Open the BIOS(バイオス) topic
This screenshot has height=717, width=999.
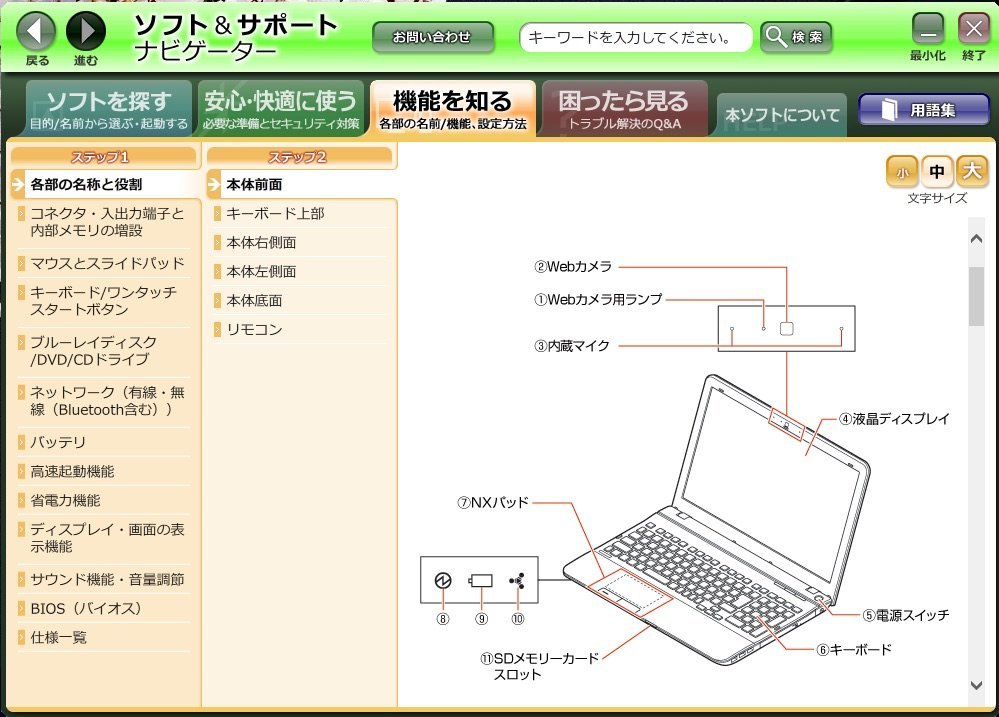click(x=106, y=609)
